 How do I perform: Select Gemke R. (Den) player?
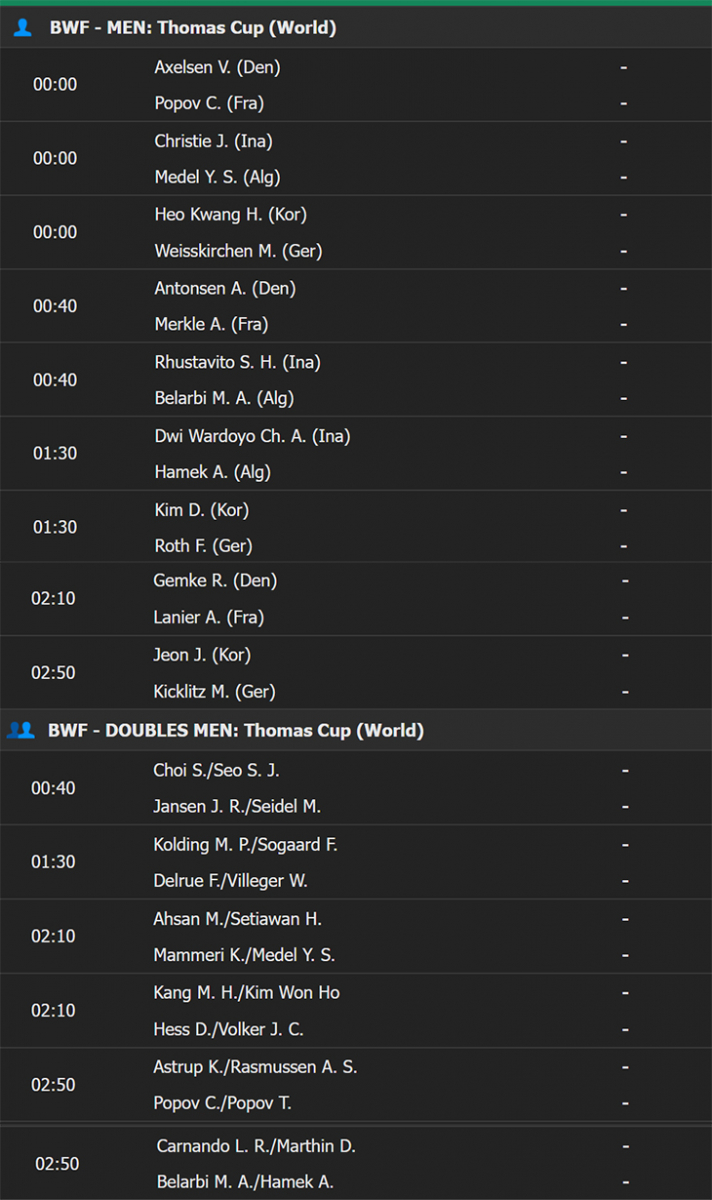(215, 580)
